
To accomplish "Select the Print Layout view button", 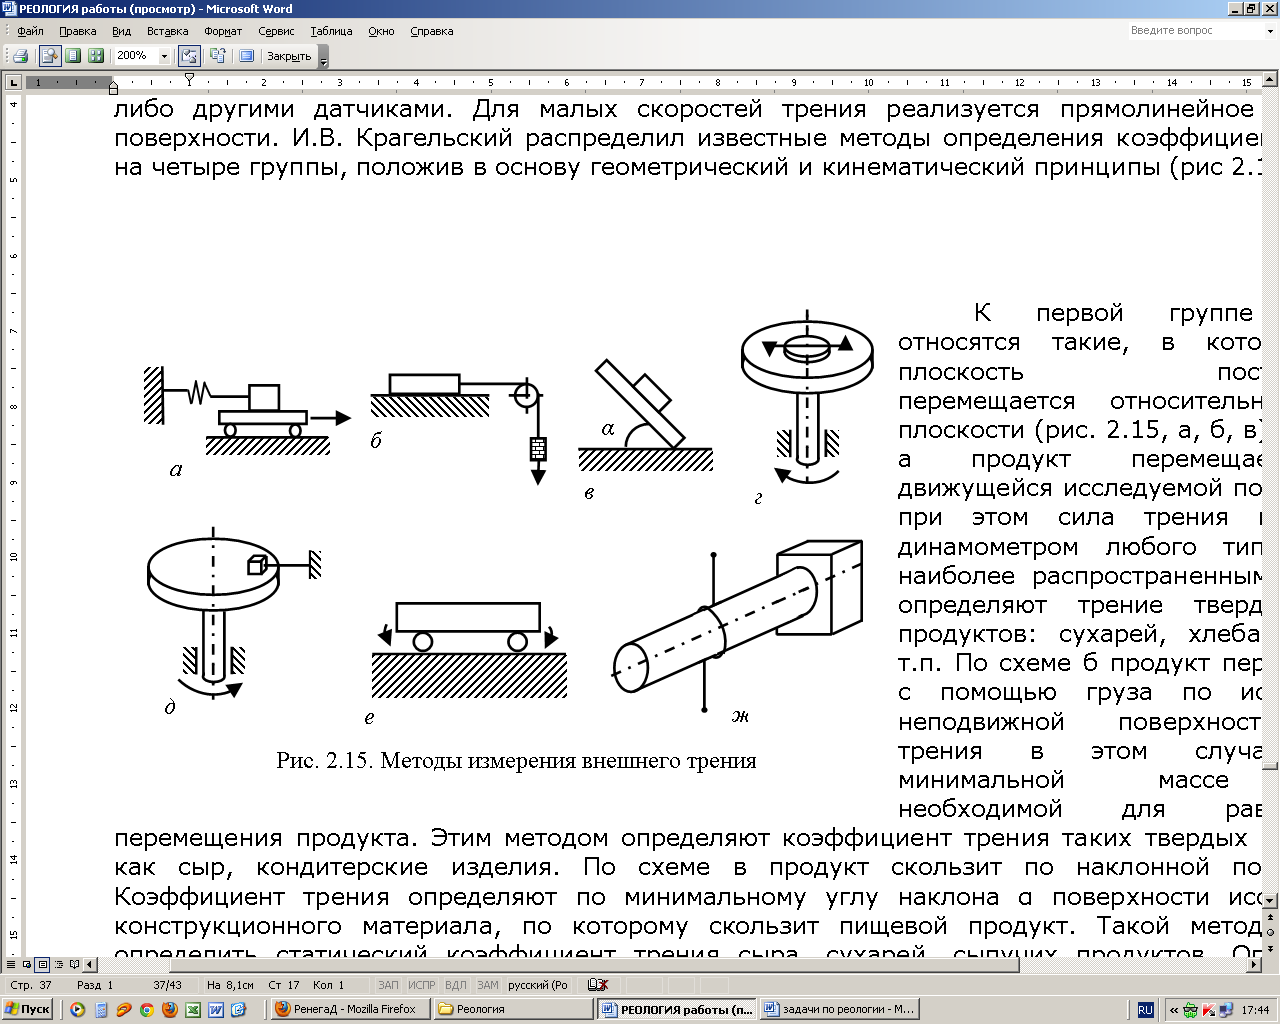I will [42, 965].
